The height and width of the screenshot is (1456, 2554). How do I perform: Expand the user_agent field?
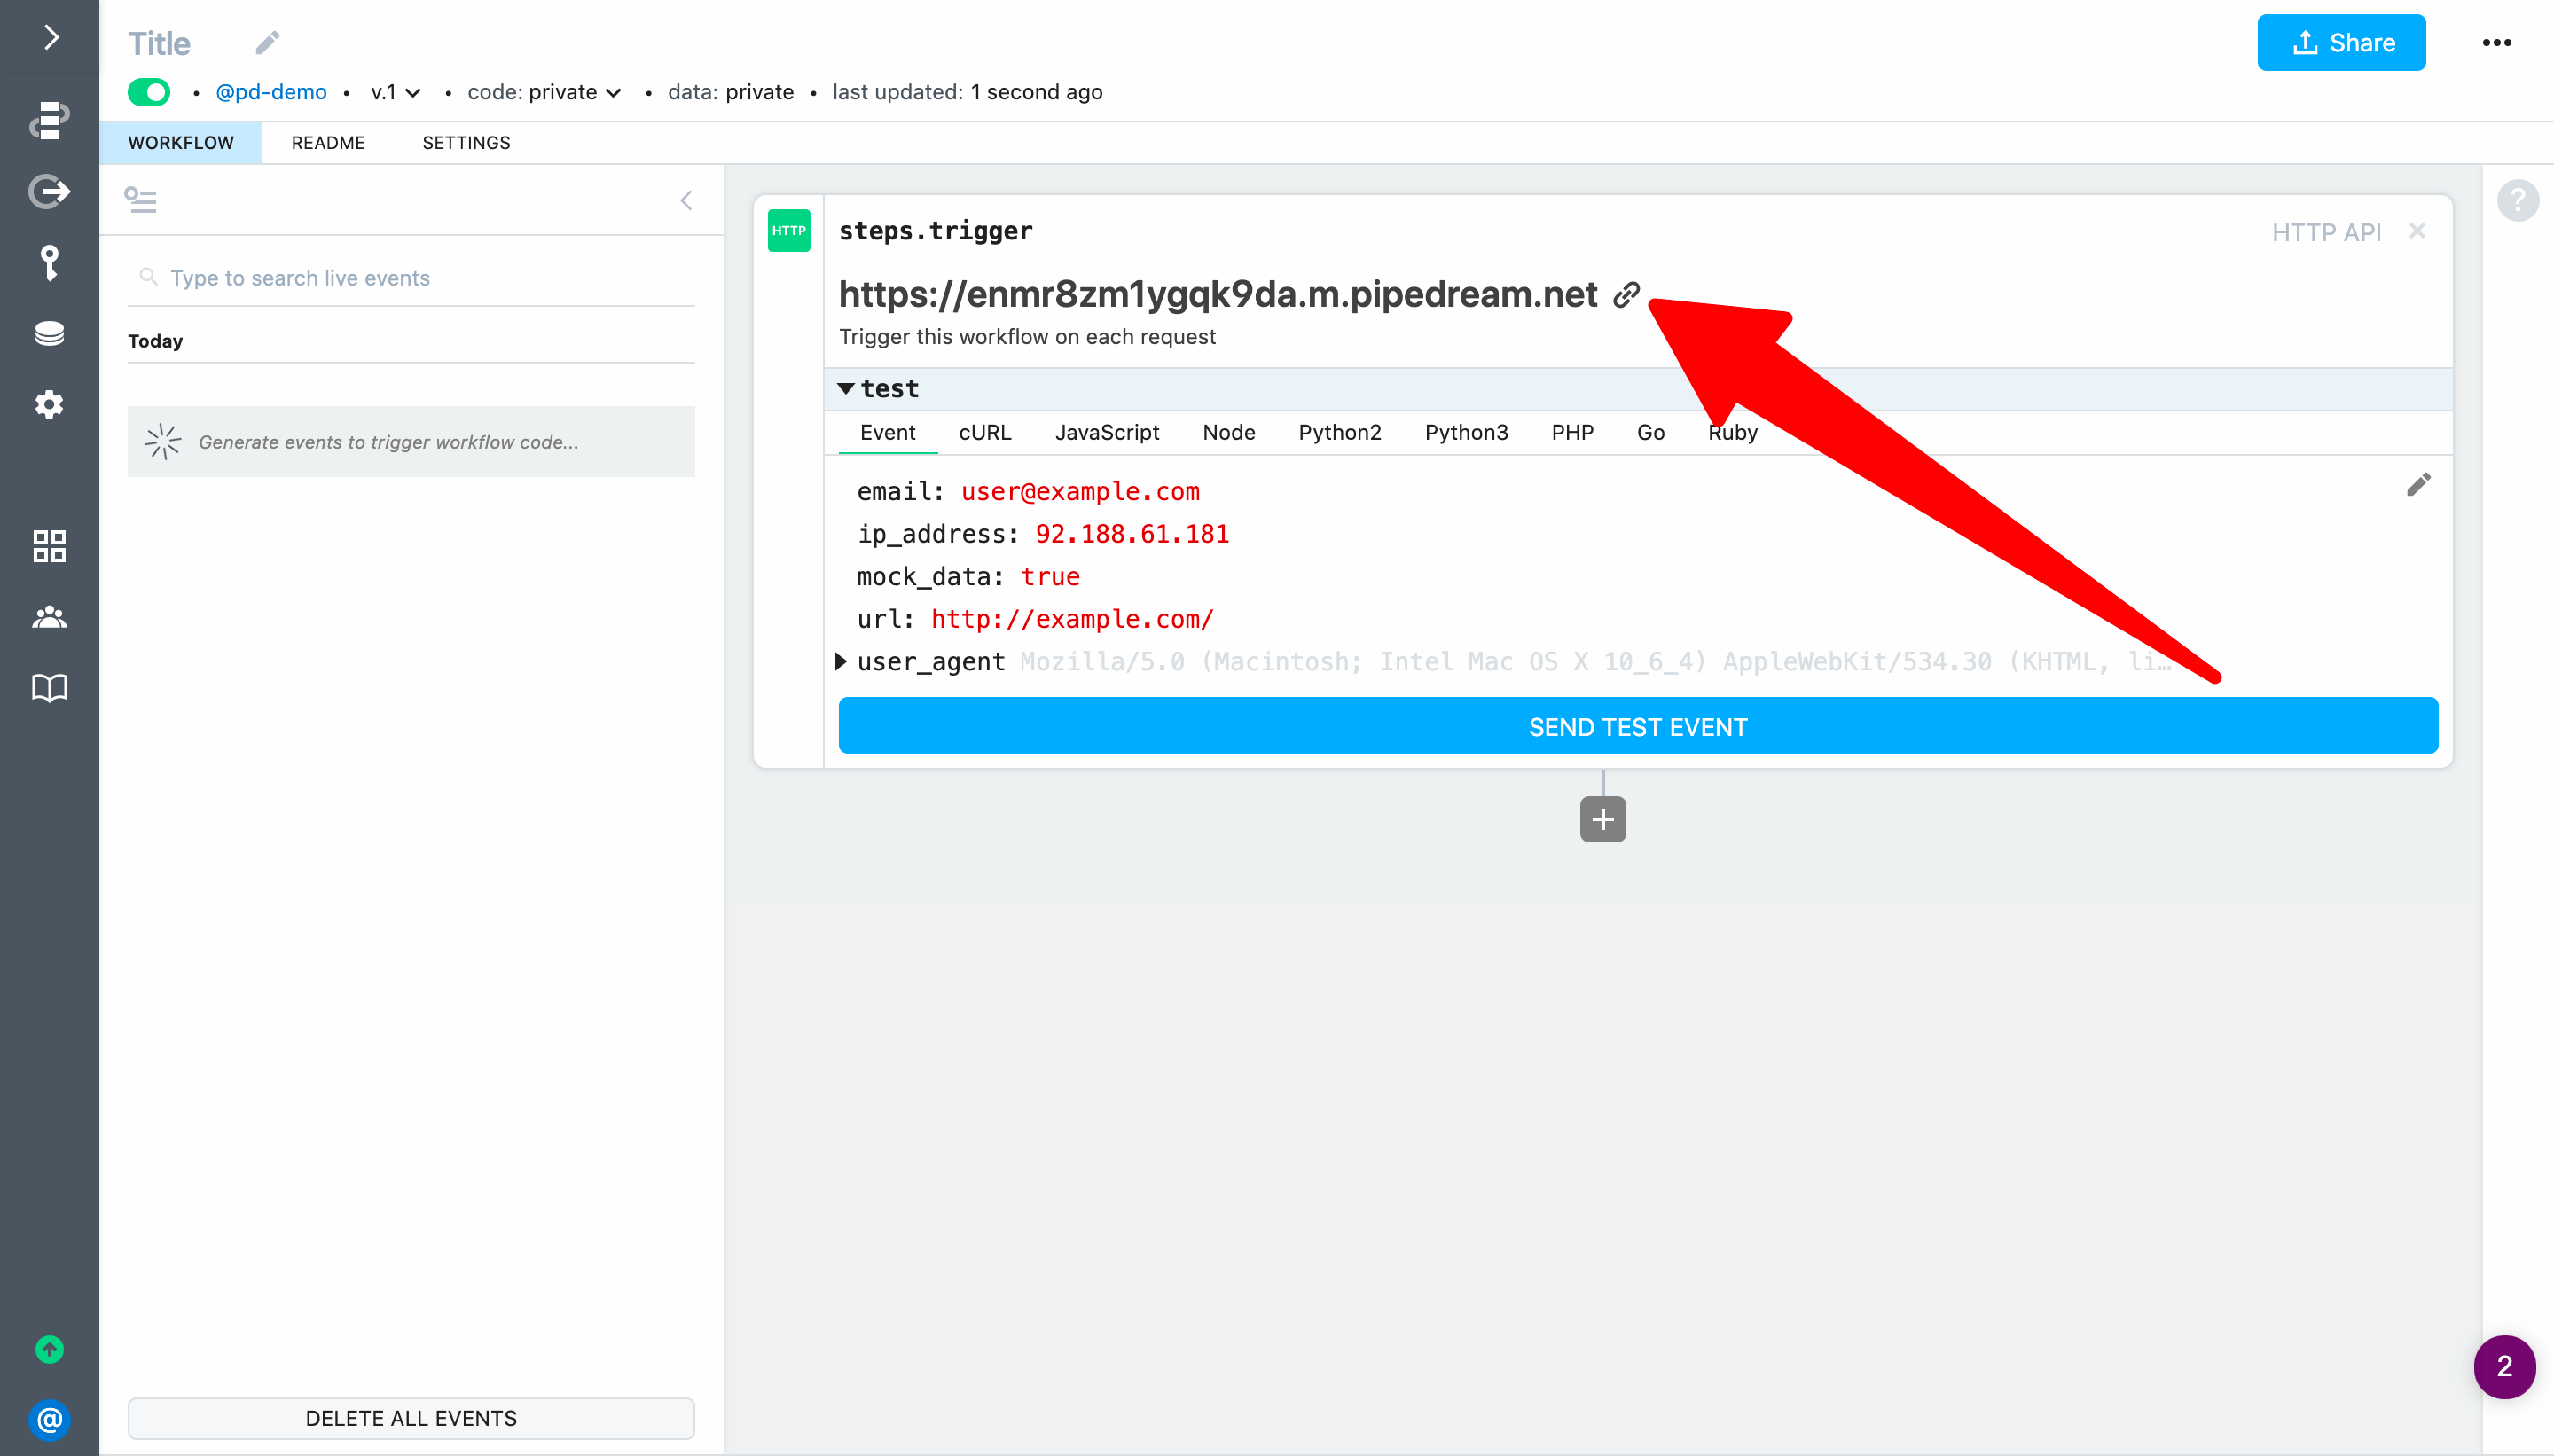pos(841,661)
